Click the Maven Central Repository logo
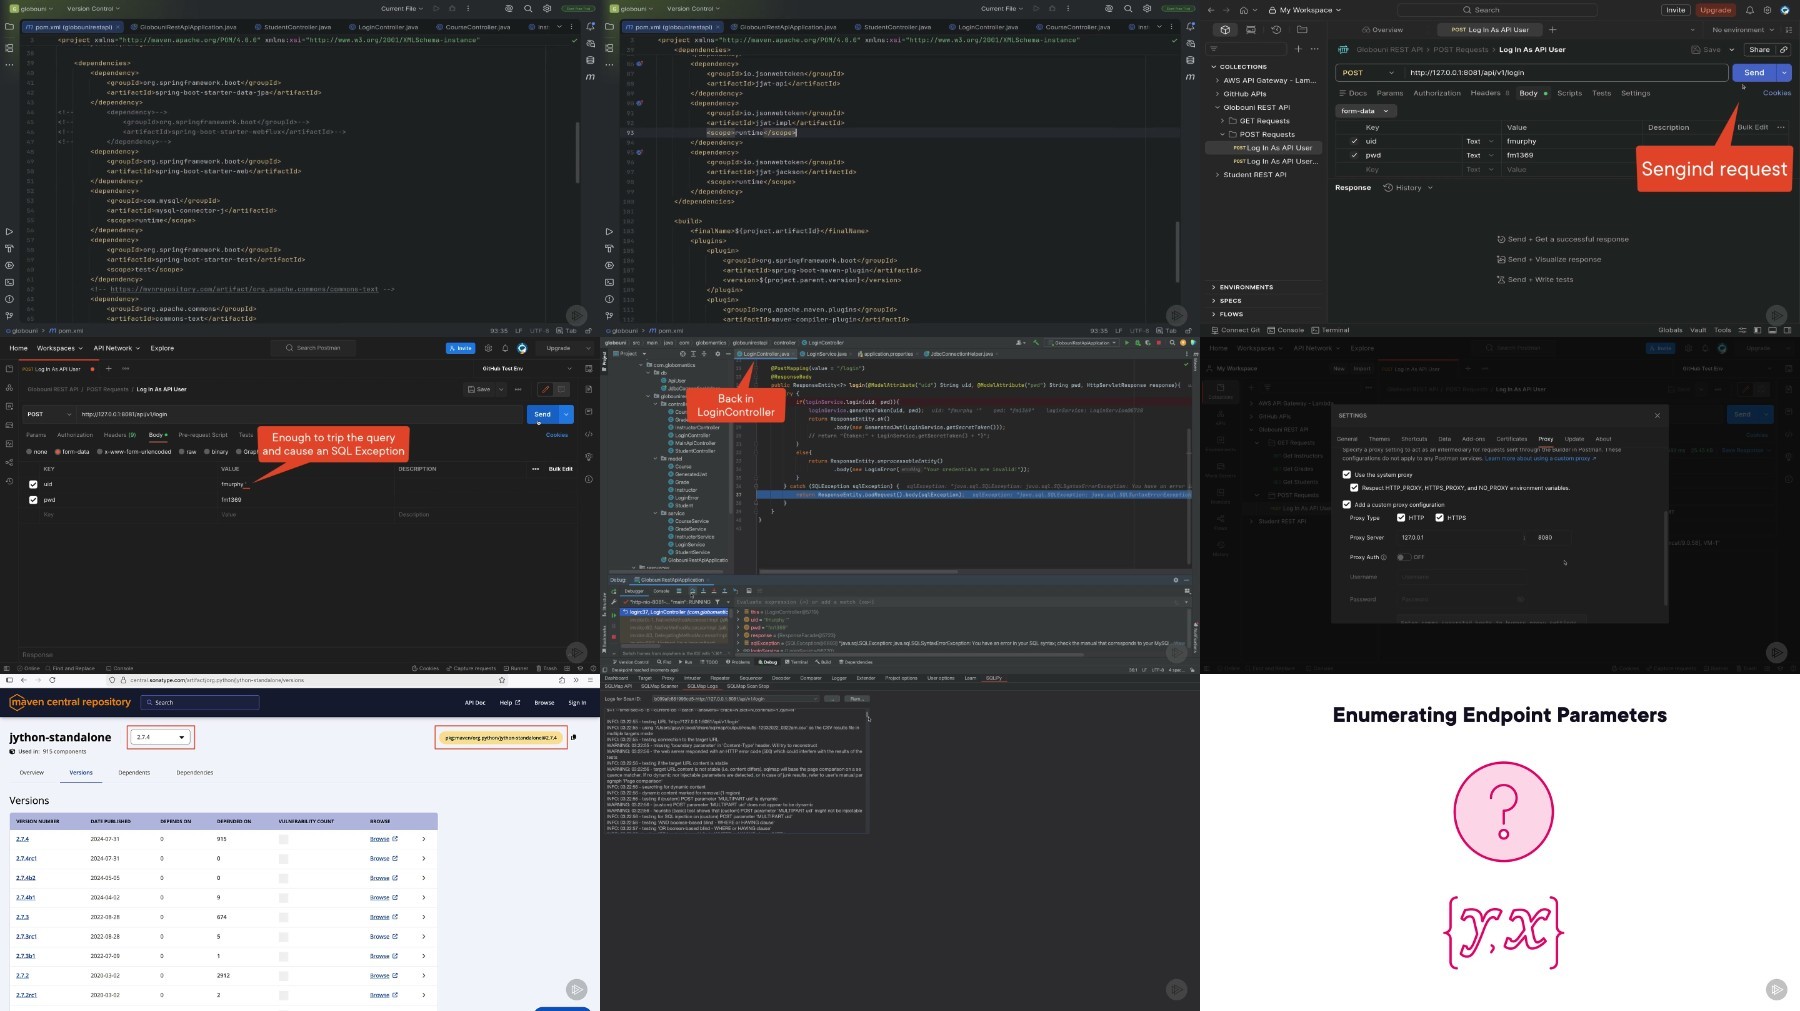This screenshot has width=1800, height=1011. pos(70,702)
